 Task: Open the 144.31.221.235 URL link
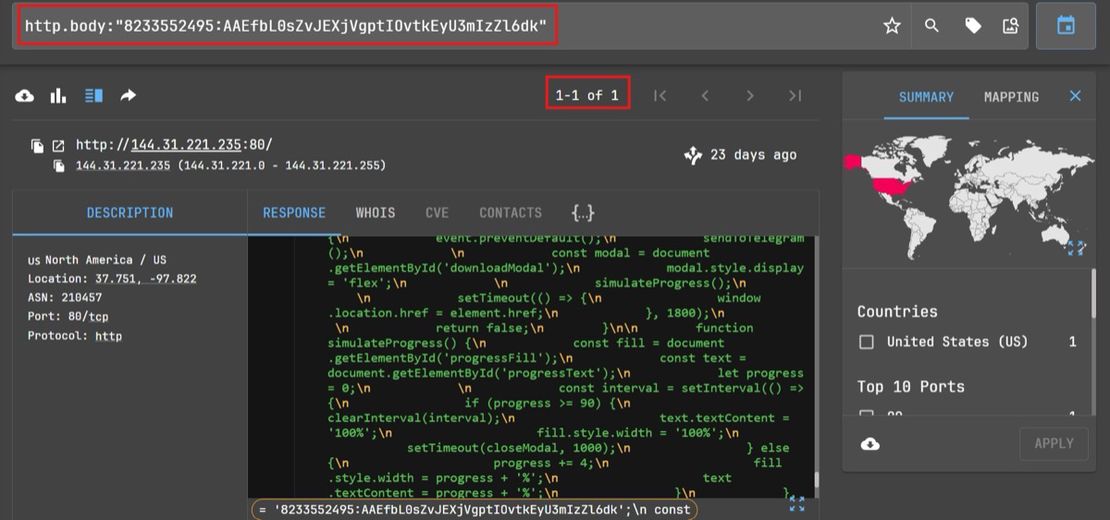[187, 145]
